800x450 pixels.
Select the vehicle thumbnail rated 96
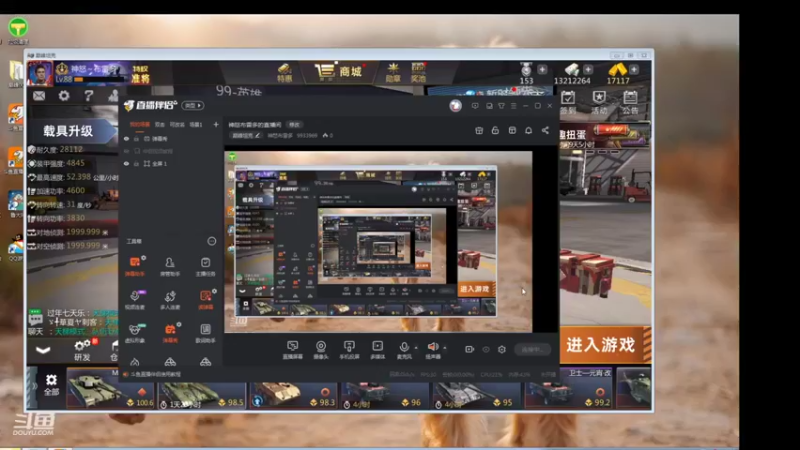[384, 394]
